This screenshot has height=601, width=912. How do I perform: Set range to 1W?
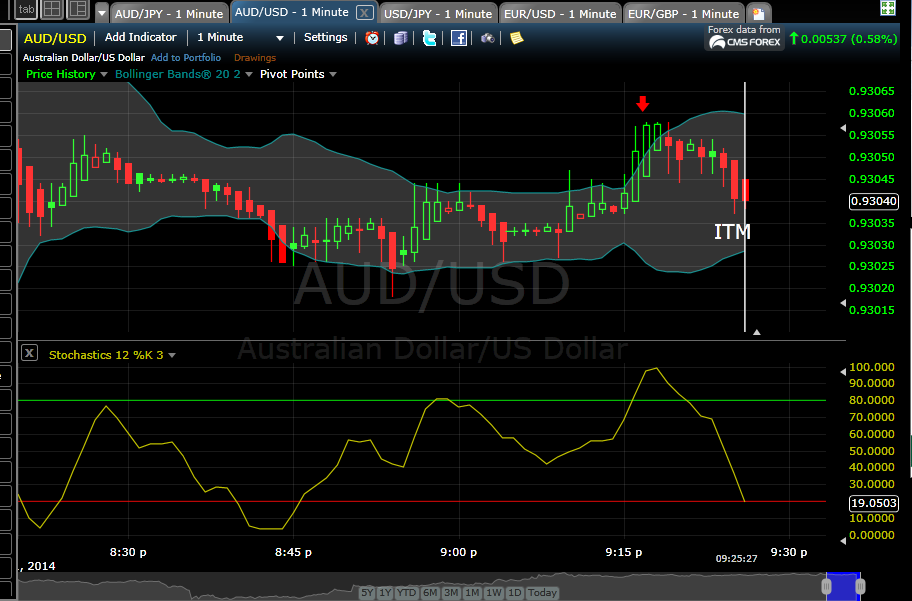494,592
